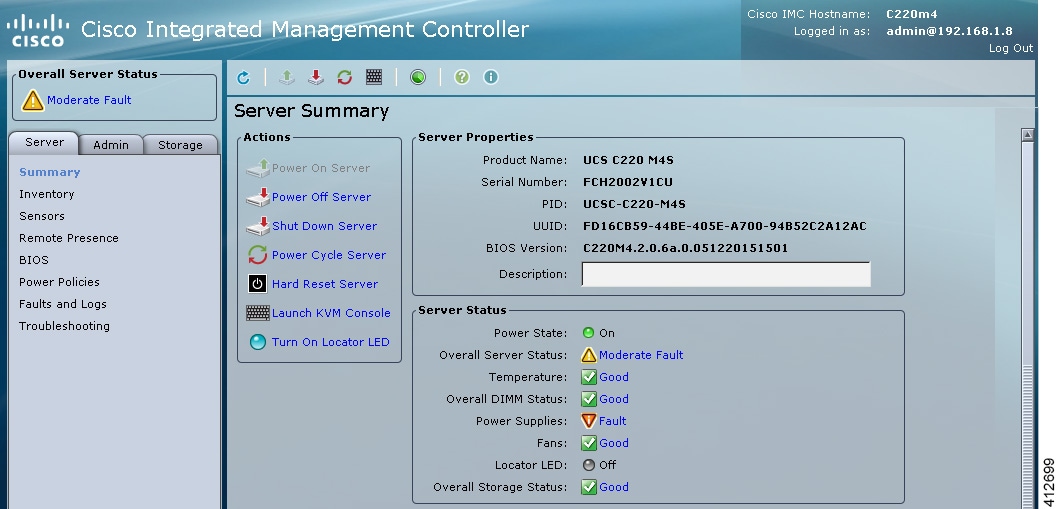Click the Cisco logo
This screenshot has width=1057, height=509.
(x=38, y=30)
